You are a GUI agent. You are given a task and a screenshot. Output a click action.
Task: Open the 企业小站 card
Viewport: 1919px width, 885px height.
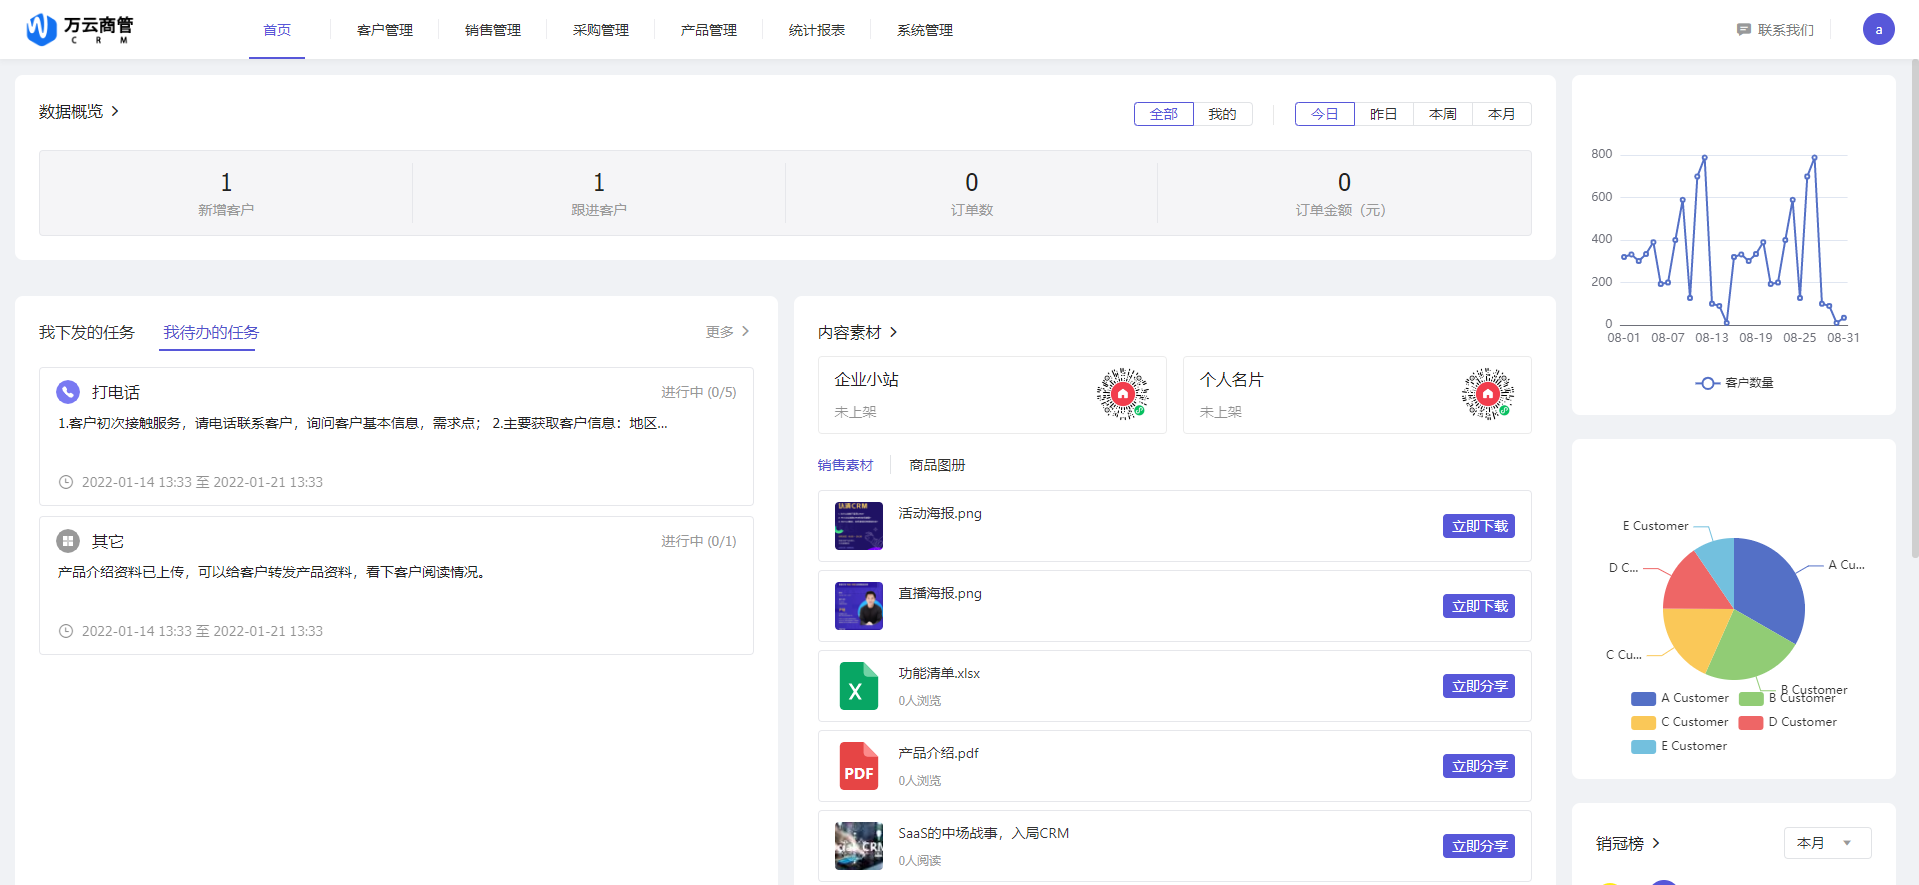[x=992, y=395]
